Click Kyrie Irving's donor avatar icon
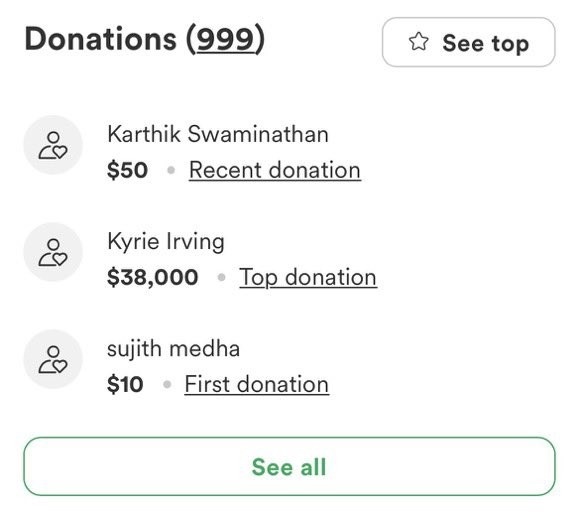 pyautogui.click(x=53, y=252)
